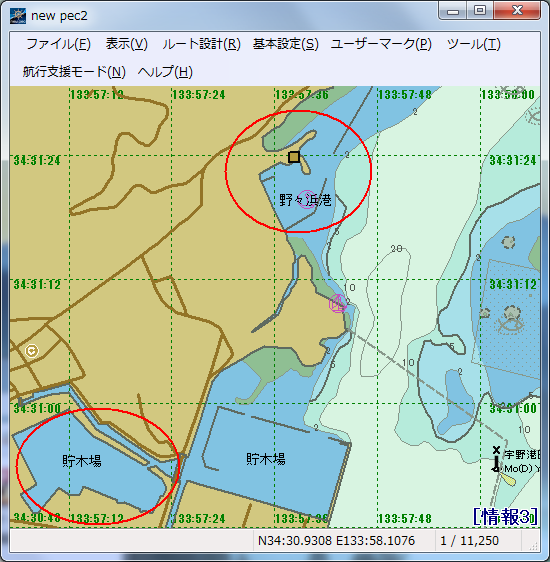Click the new pec2 application icon in title bar
This screenshot has width=550, height=562.
click(18, 16)
